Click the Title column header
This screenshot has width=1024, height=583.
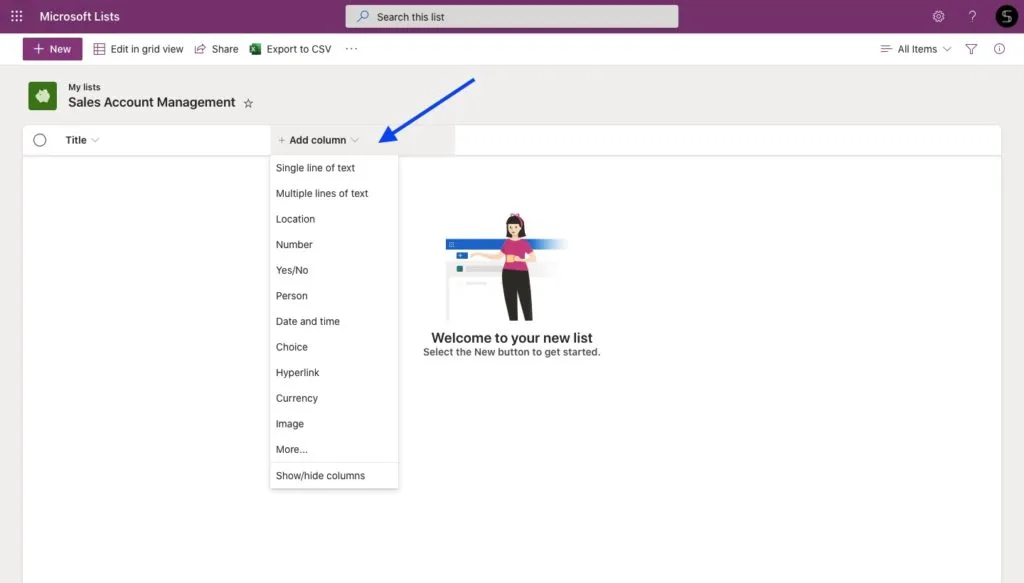tap(76, 140)
